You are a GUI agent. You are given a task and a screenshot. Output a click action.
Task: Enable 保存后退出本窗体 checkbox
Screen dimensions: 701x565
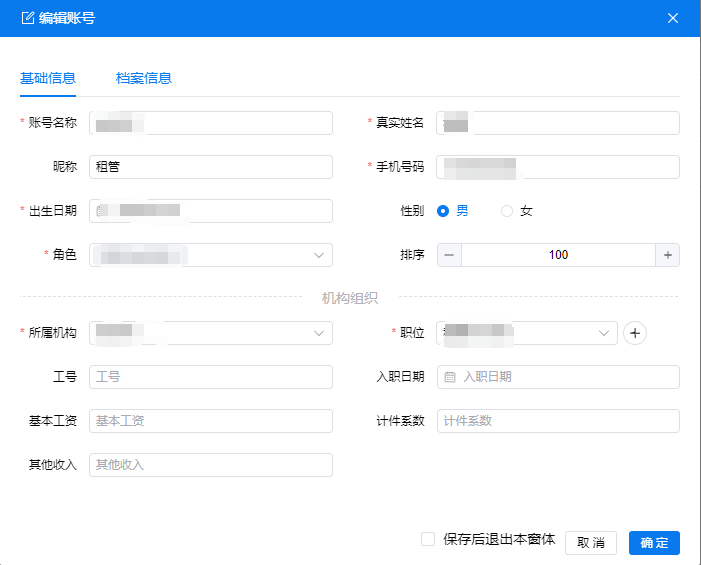(428, 539)
